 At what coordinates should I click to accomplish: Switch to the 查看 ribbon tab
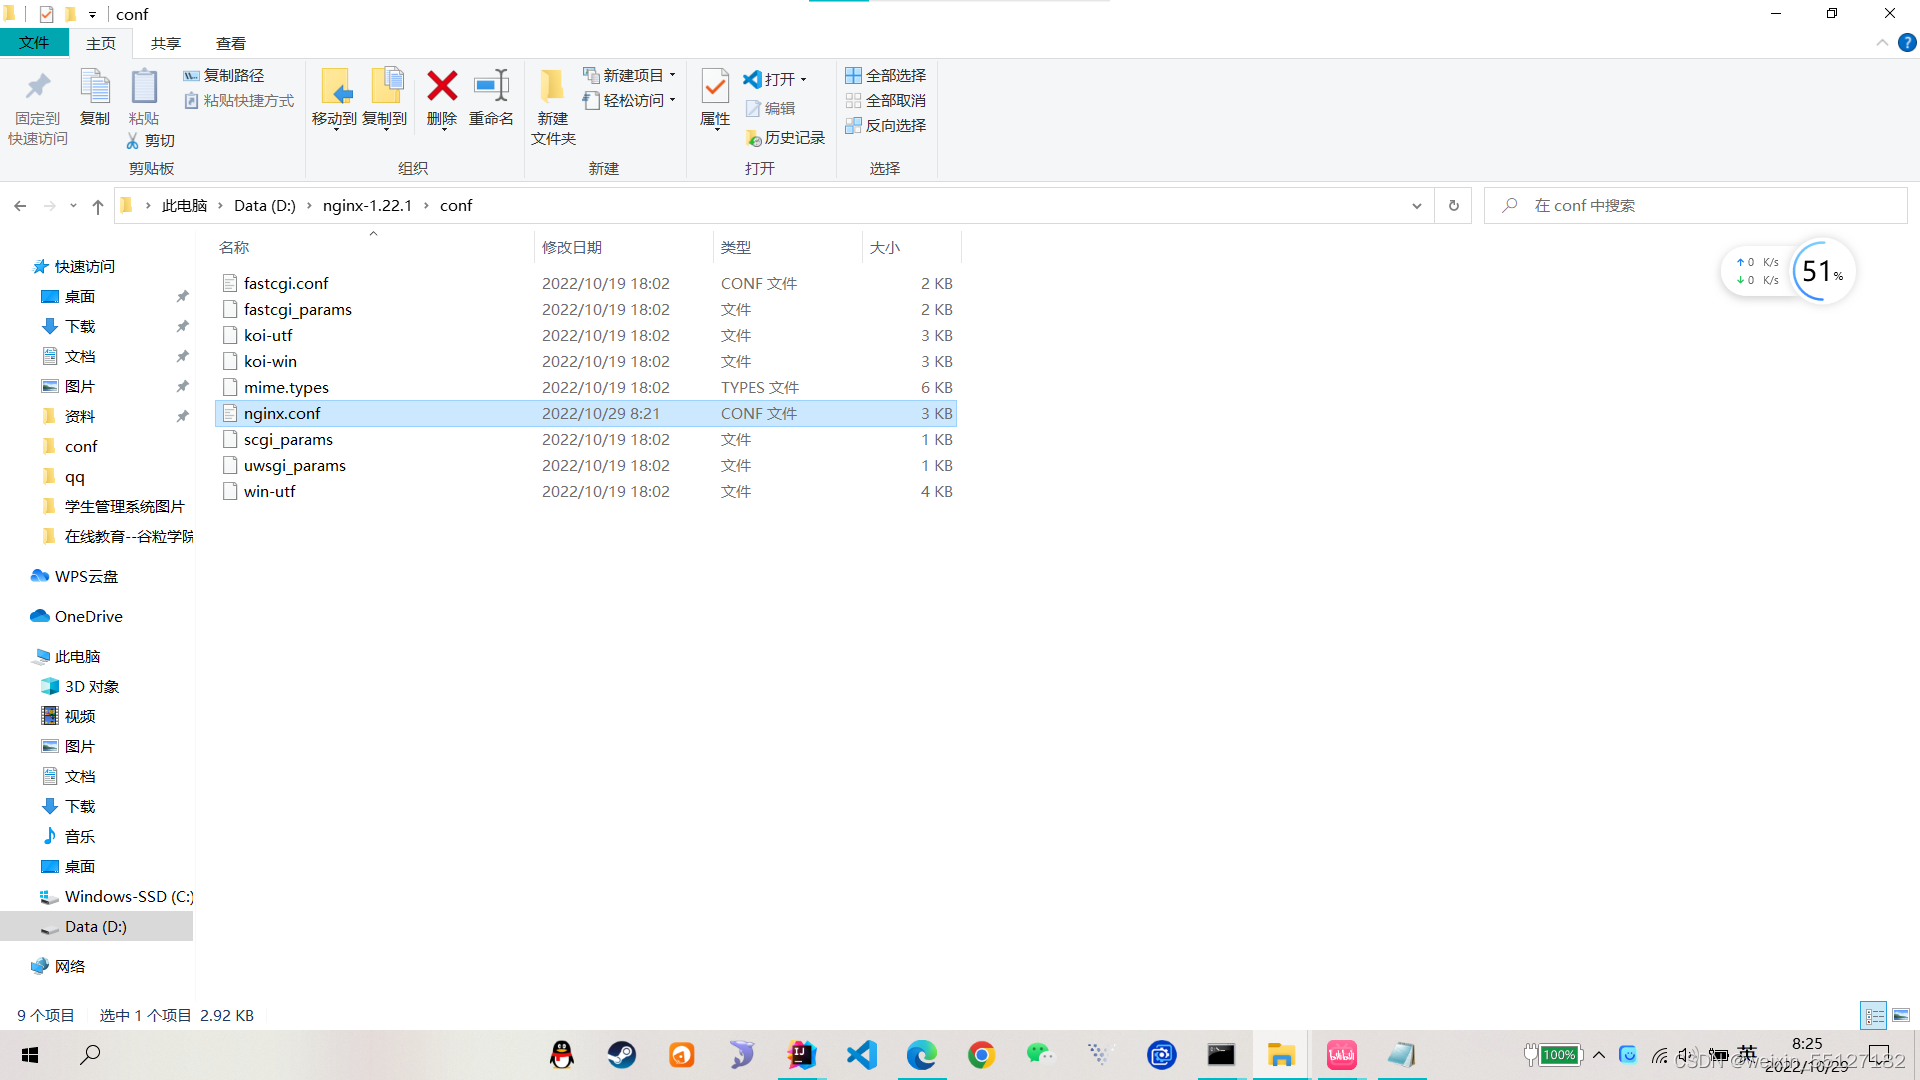click(x=231, y=43)
